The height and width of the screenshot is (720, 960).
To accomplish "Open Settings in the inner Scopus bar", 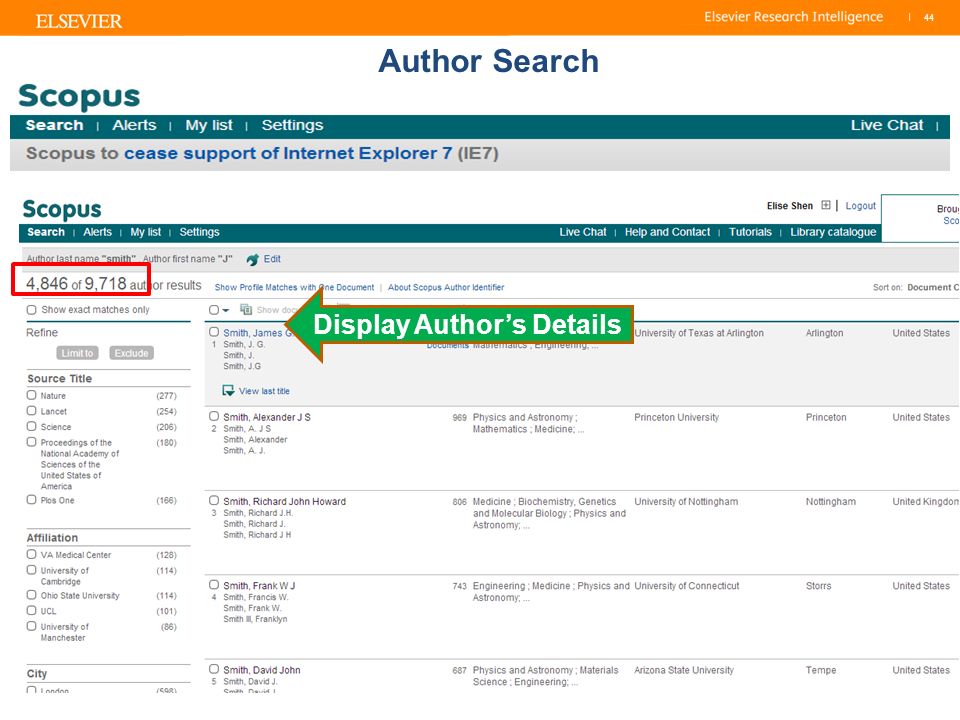I will (x=199, y=232).
